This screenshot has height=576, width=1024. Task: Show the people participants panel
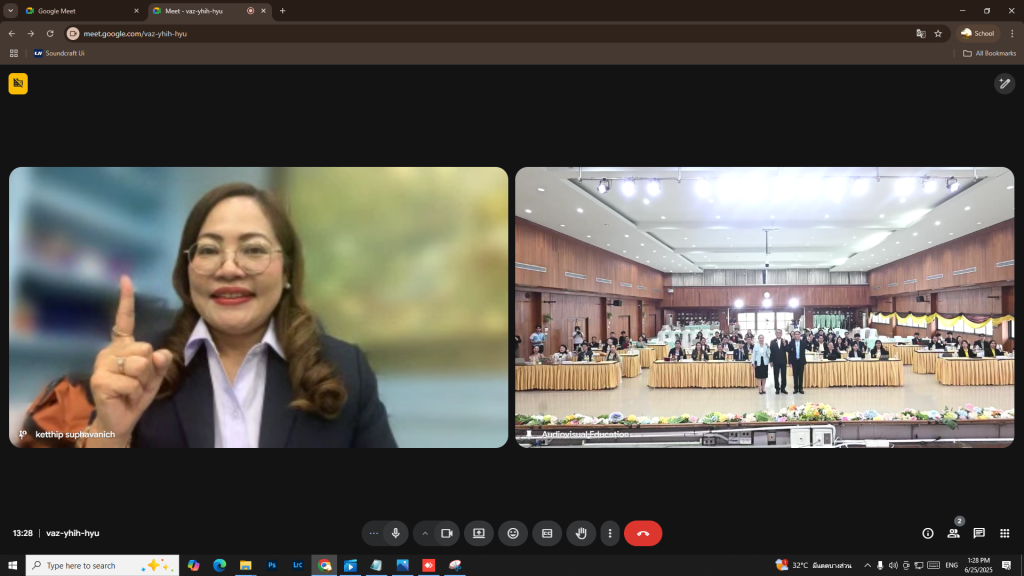[953, 533]
